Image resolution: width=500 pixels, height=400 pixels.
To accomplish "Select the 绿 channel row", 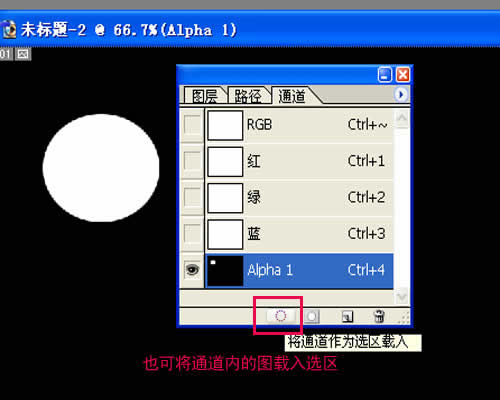I will 299,198.
